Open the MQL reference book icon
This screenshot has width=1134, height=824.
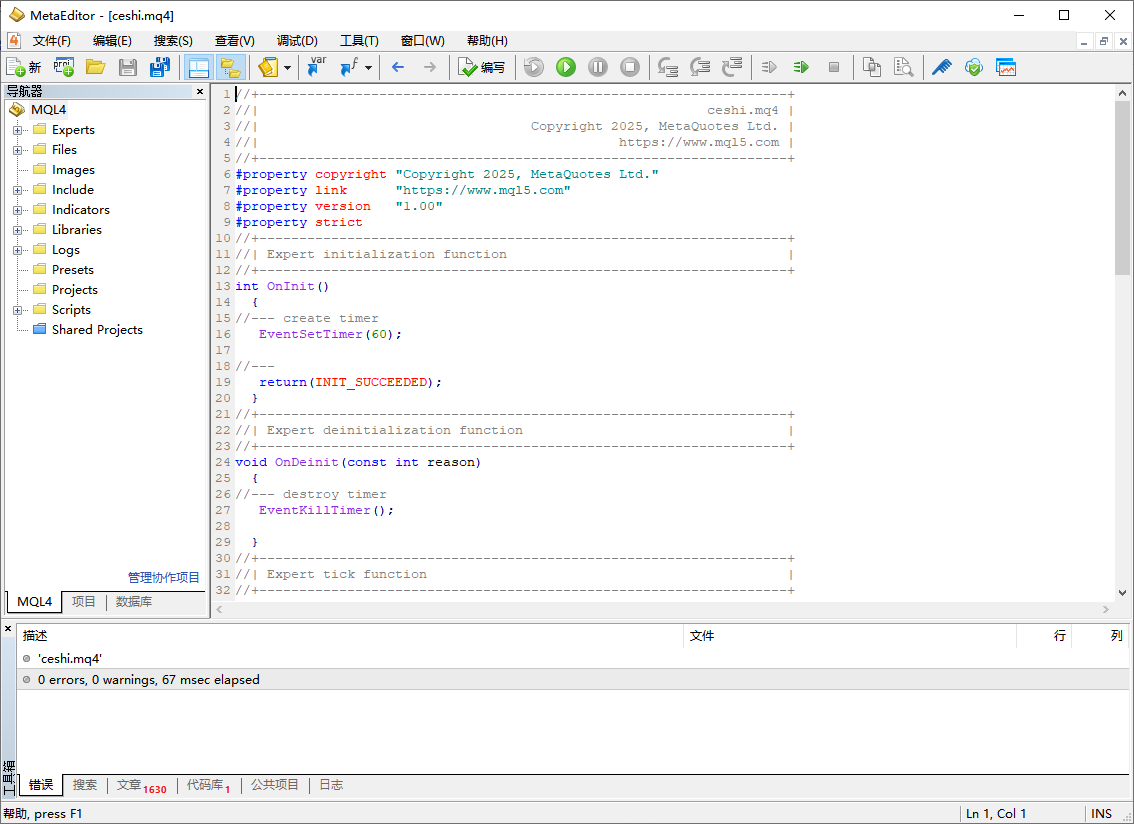click(x=268, y=67)
